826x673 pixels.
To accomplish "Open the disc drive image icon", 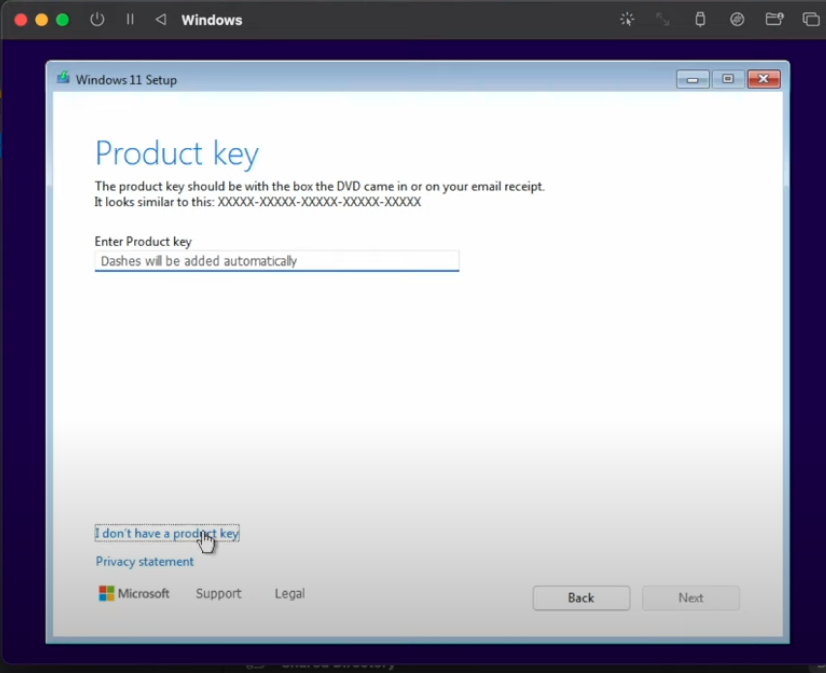I will click(x=737, y=19).
